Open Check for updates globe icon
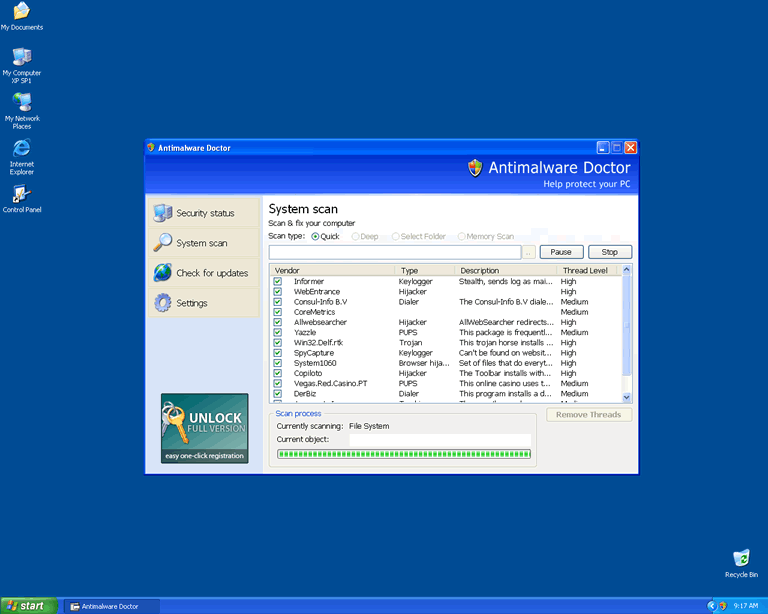 pyautogui.click(x=163, y=273)
